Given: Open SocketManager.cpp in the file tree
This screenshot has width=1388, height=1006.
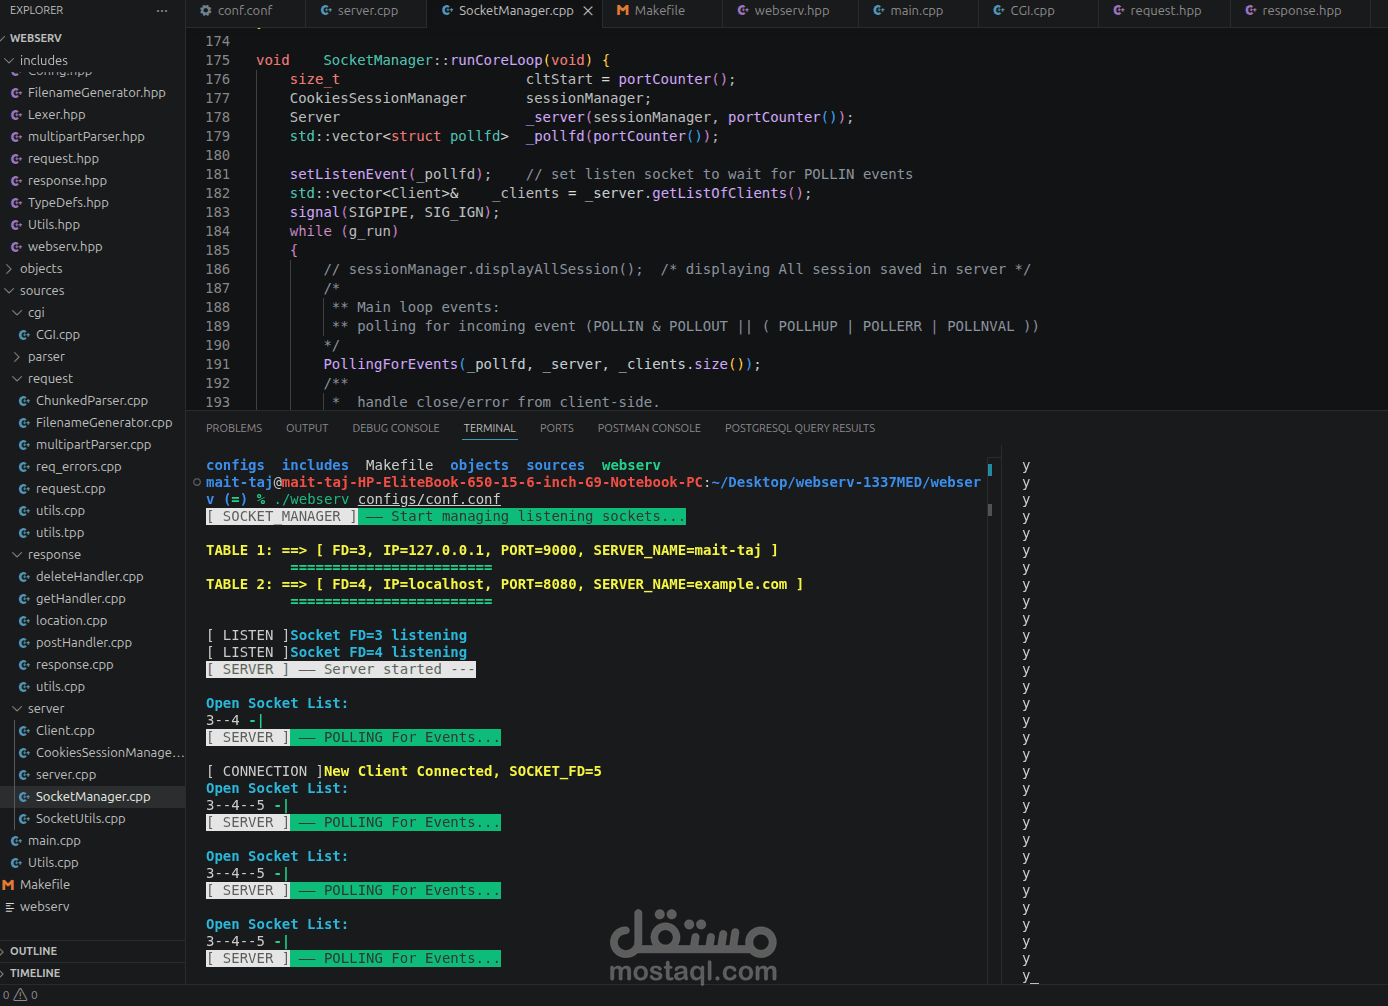Looking at the screenshot, I should 92,797.
